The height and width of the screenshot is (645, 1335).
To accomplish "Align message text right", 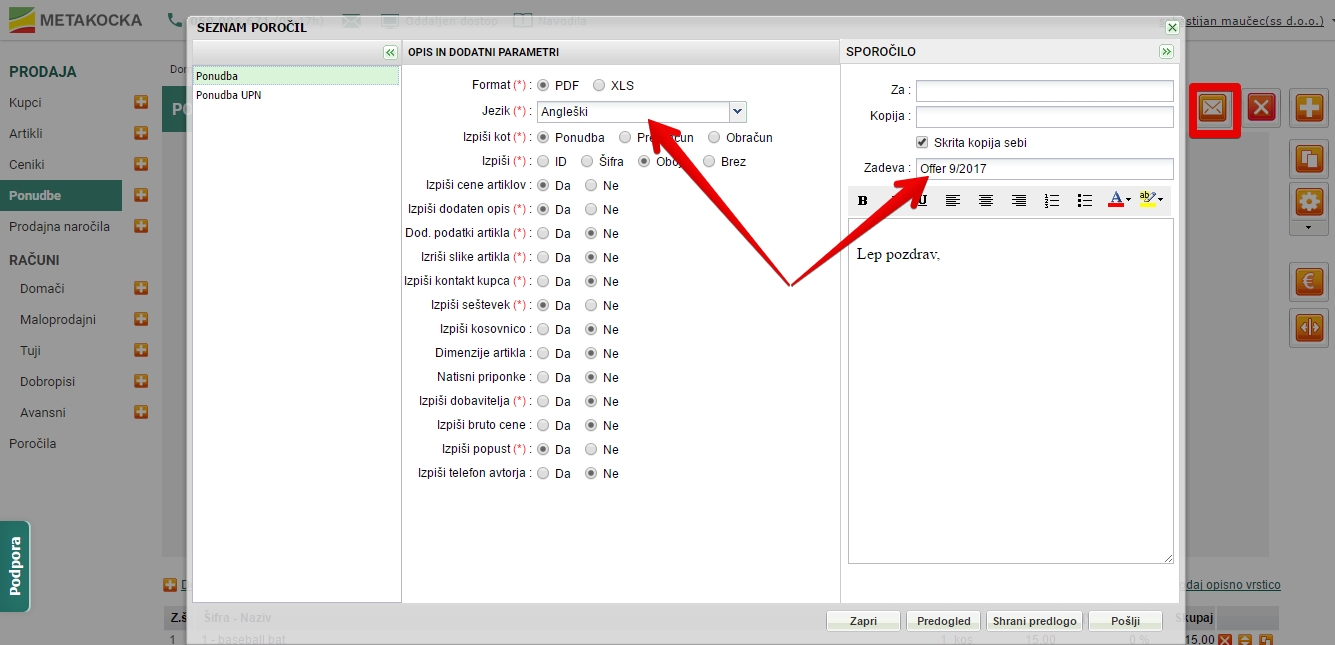I will (1019, 200).
